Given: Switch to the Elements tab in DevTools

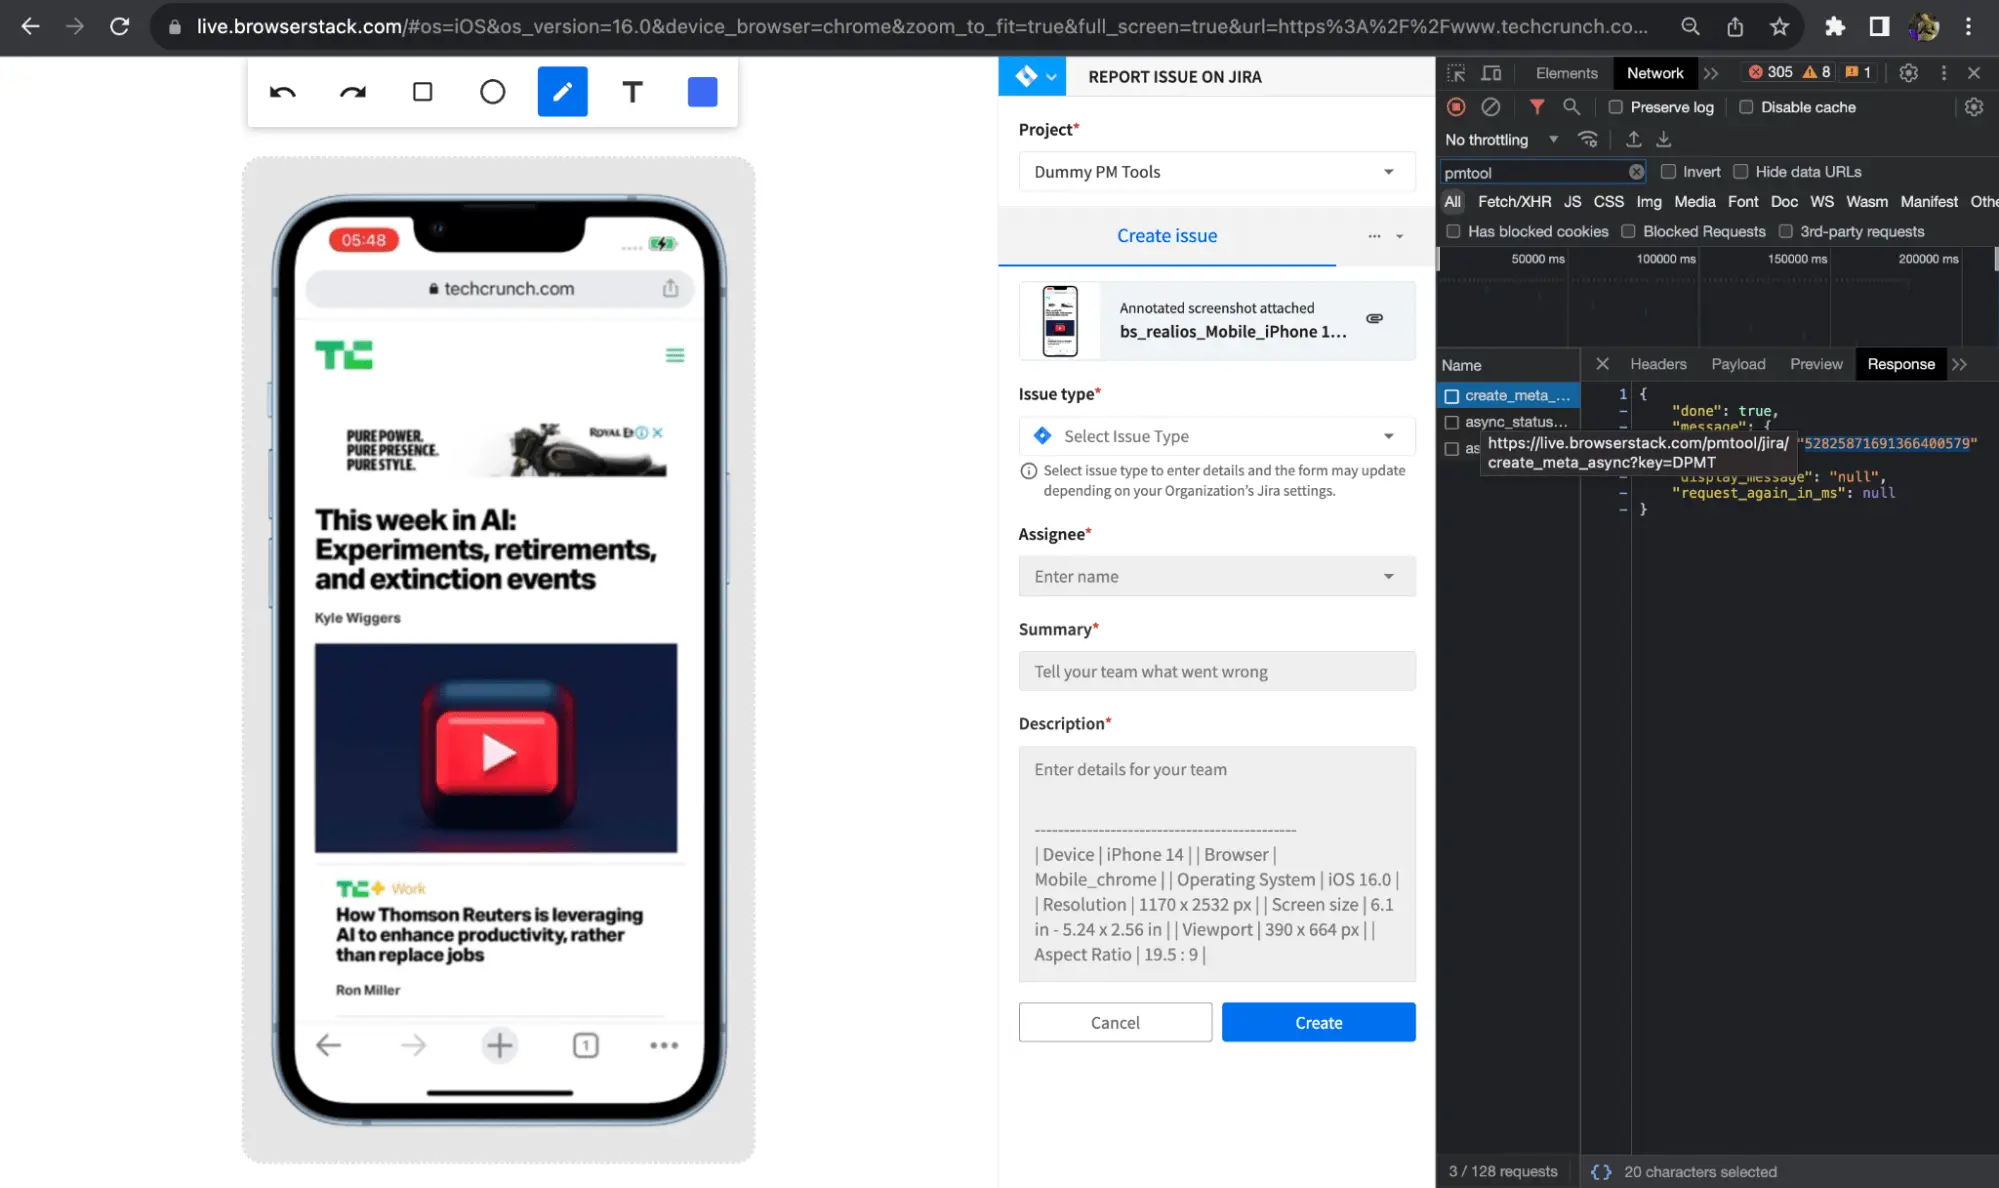Looking at the screenshot, I should point(1566,73).
